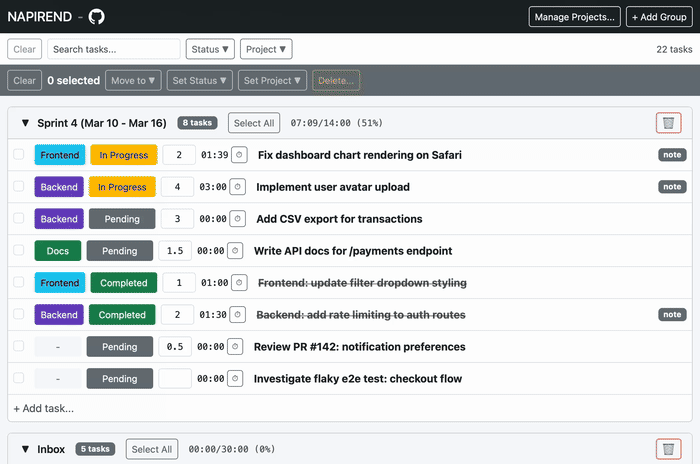The height and width of the screenshot is (464, 700).
Task: Focus the Search tasks input field
Action: click(x=113, y=49)
